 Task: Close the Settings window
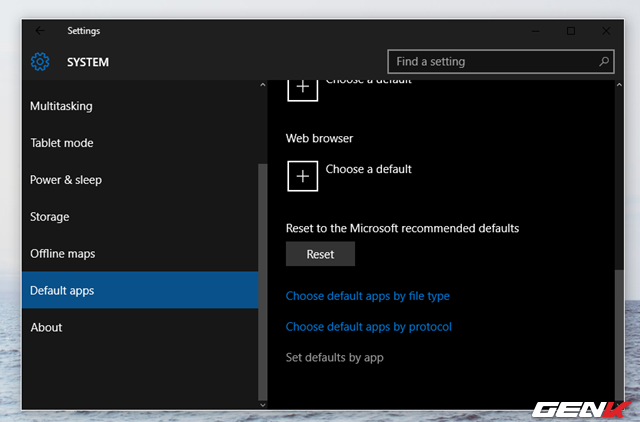pyautogui.click(x=606, y=31)
